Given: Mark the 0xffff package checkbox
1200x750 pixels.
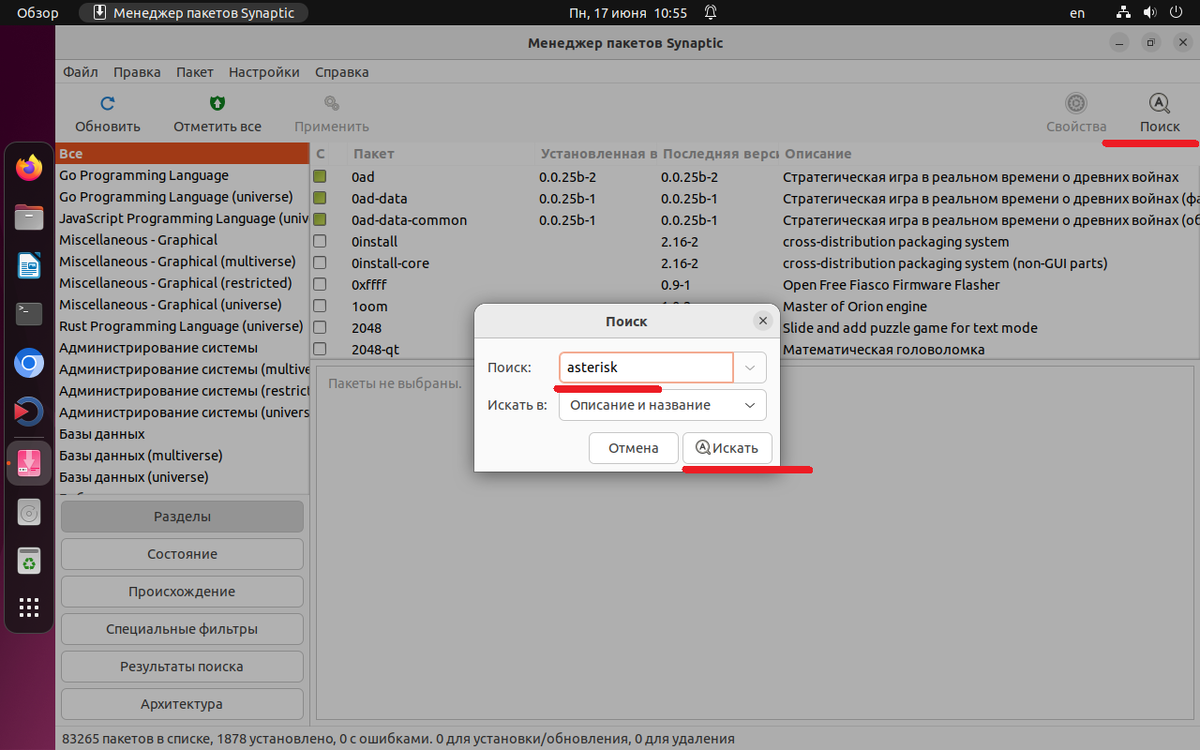Looking at the screenshot, I should (320, 285).
